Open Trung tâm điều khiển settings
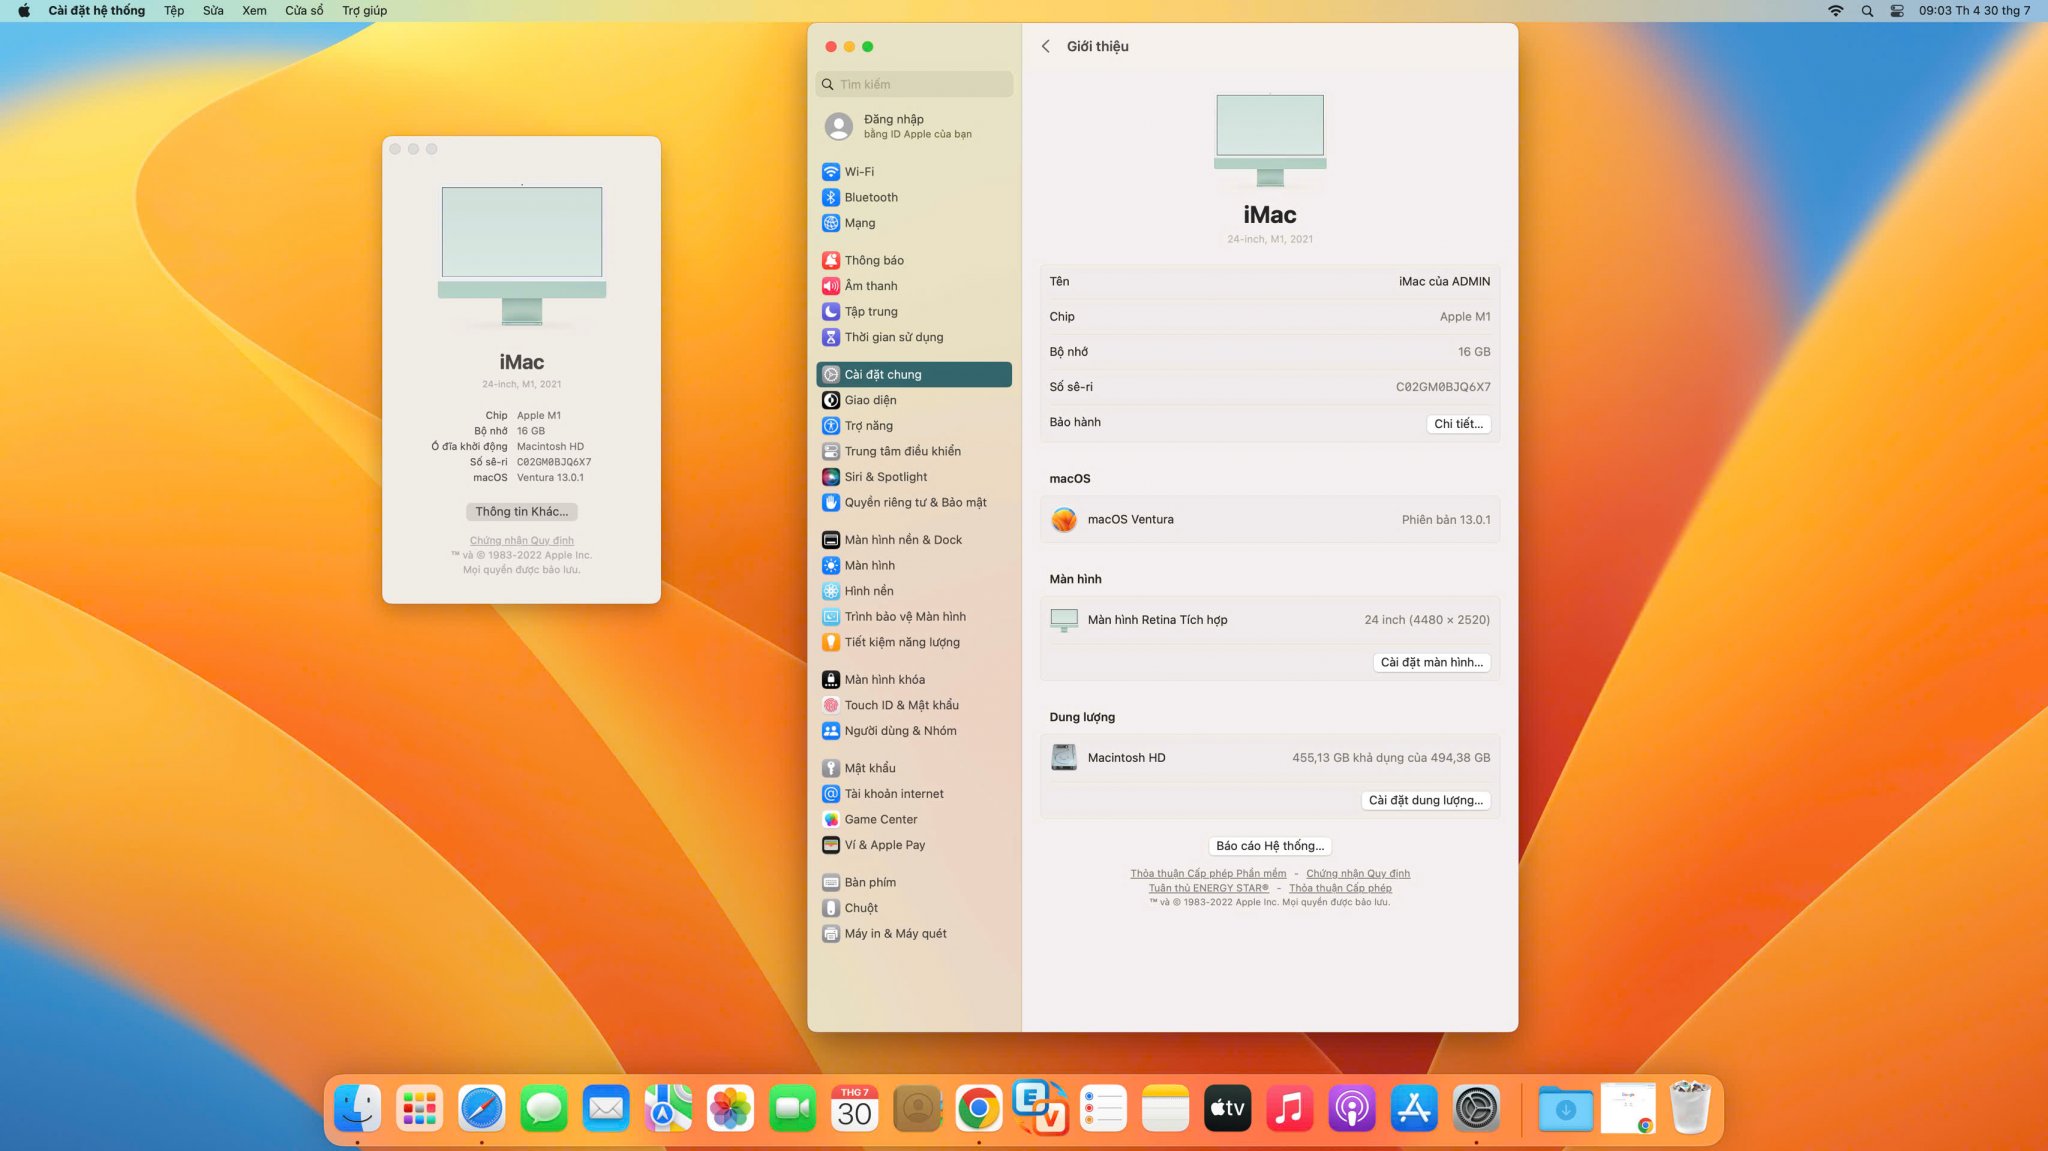 click(x=914, y=451)
